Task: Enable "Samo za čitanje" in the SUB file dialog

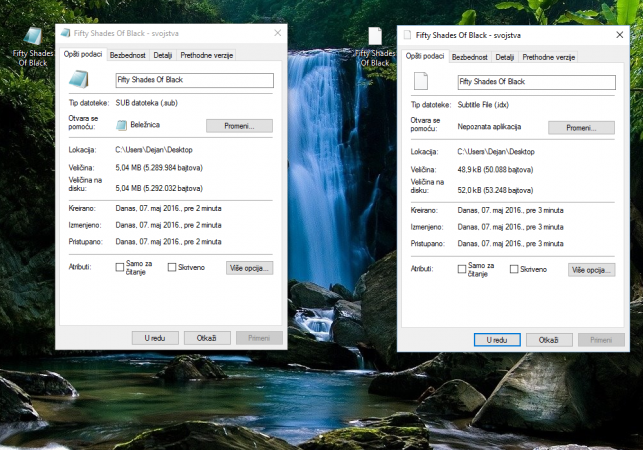Action: click(121, 267)
